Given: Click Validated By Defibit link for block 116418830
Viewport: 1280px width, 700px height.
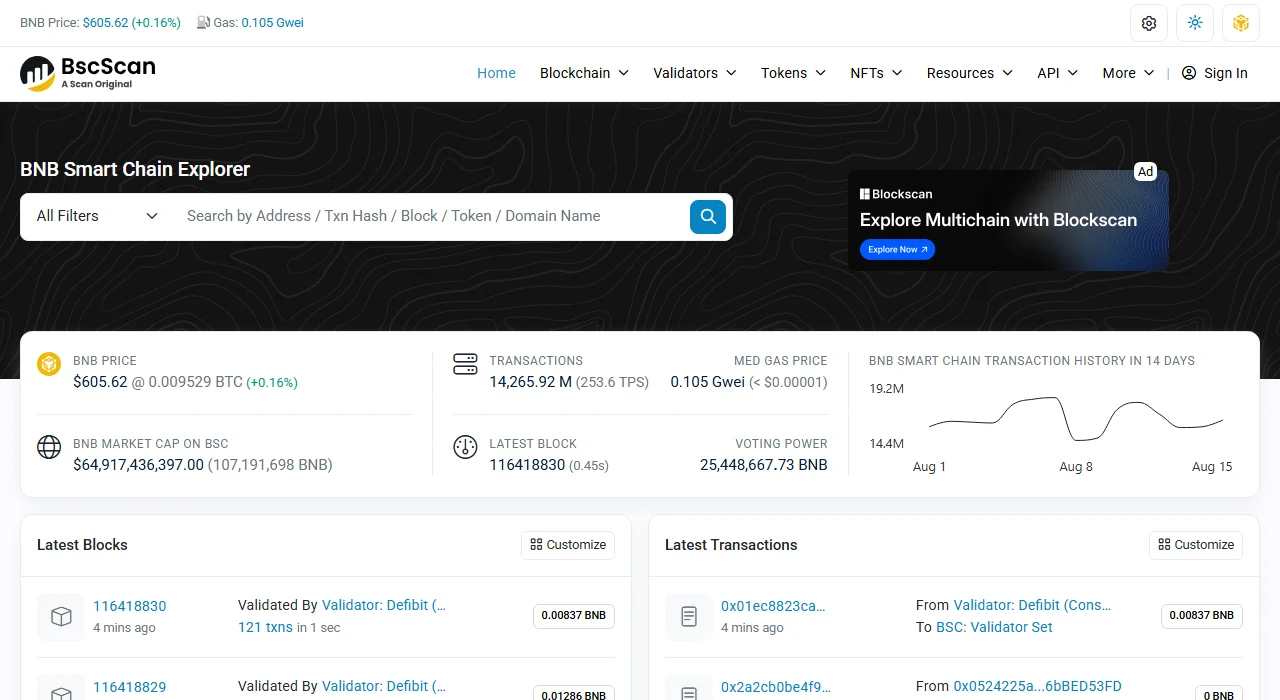Looking at the screenshot, I should pos(384,605).
